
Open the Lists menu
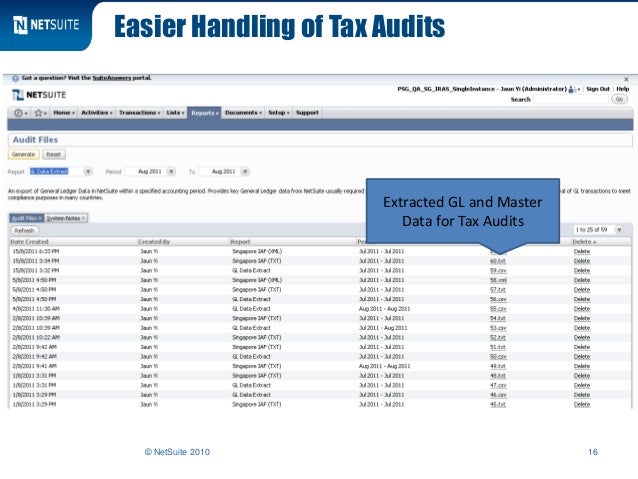[175, 113]
